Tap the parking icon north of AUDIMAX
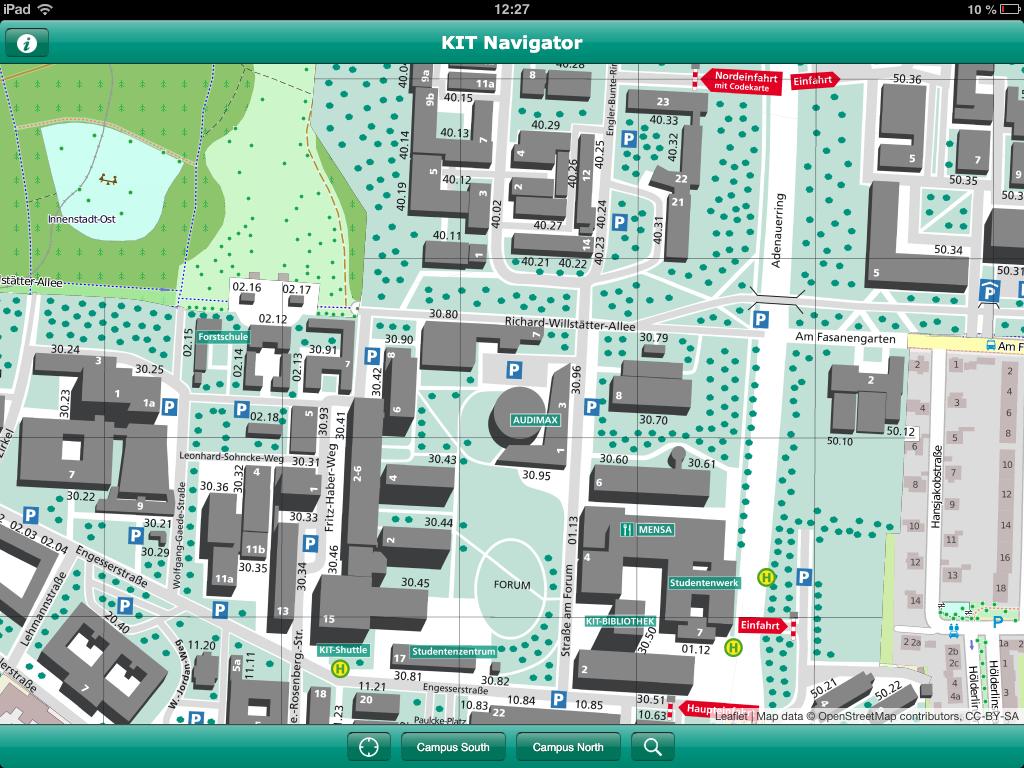Image resolution: width=1024 pixels, height=768 pixels. (514, 370)
